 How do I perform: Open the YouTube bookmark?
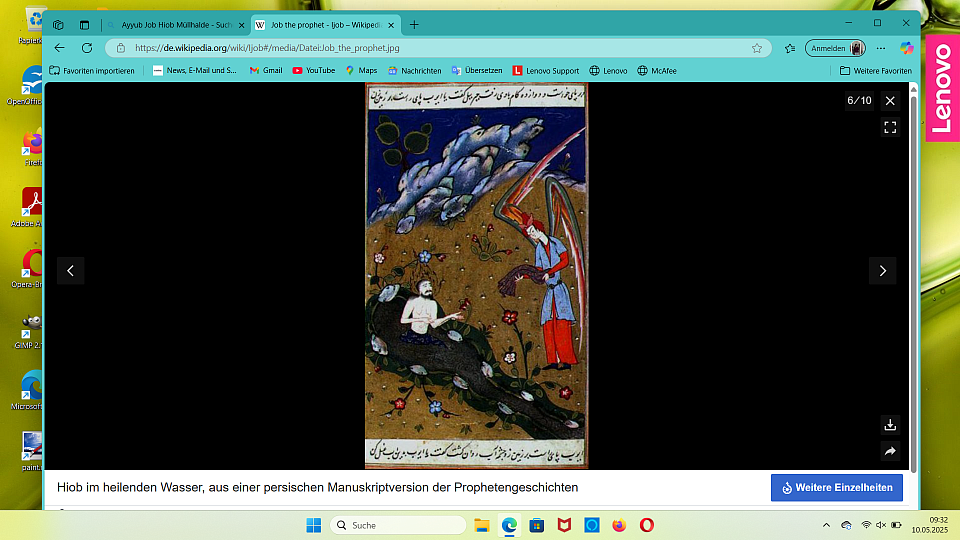tap(313, 70)
